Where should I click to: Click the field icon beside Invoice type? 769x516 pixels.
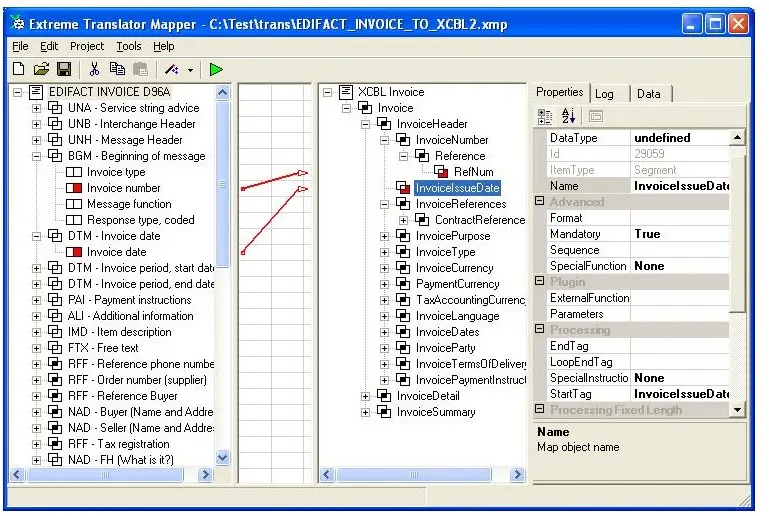click(x=74, y=172)
